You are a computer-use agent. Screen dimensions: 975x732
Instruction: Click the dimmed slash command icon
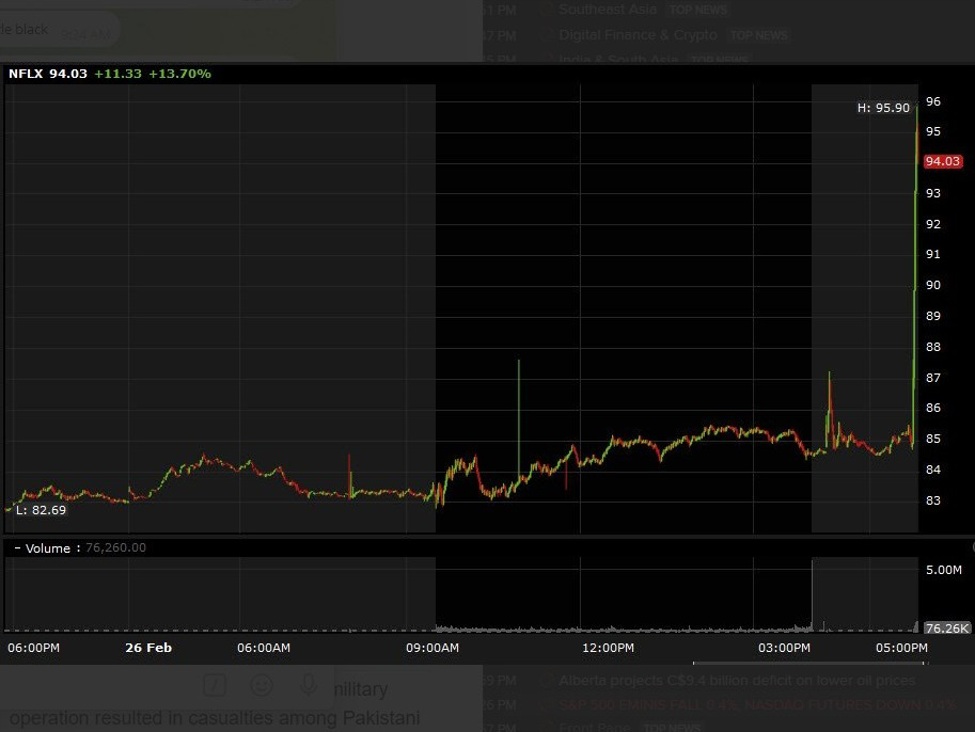(214, 685)
